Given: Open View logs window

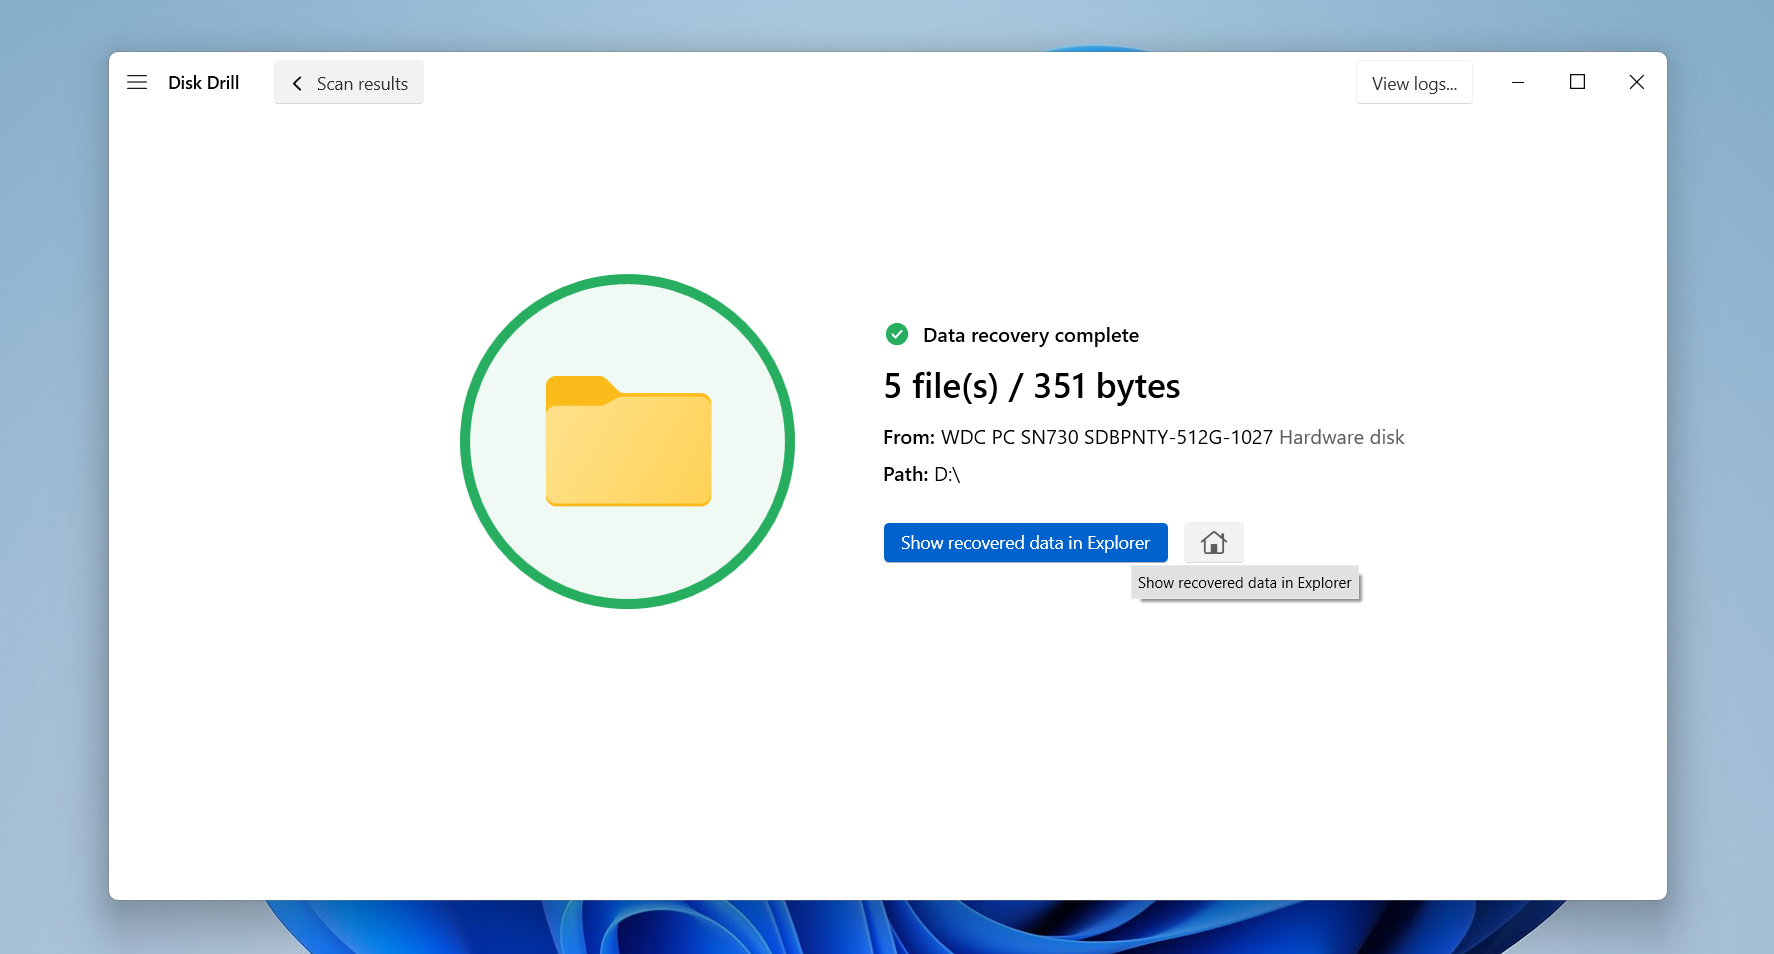Looking at the screenshot, I should [1414, 83].
